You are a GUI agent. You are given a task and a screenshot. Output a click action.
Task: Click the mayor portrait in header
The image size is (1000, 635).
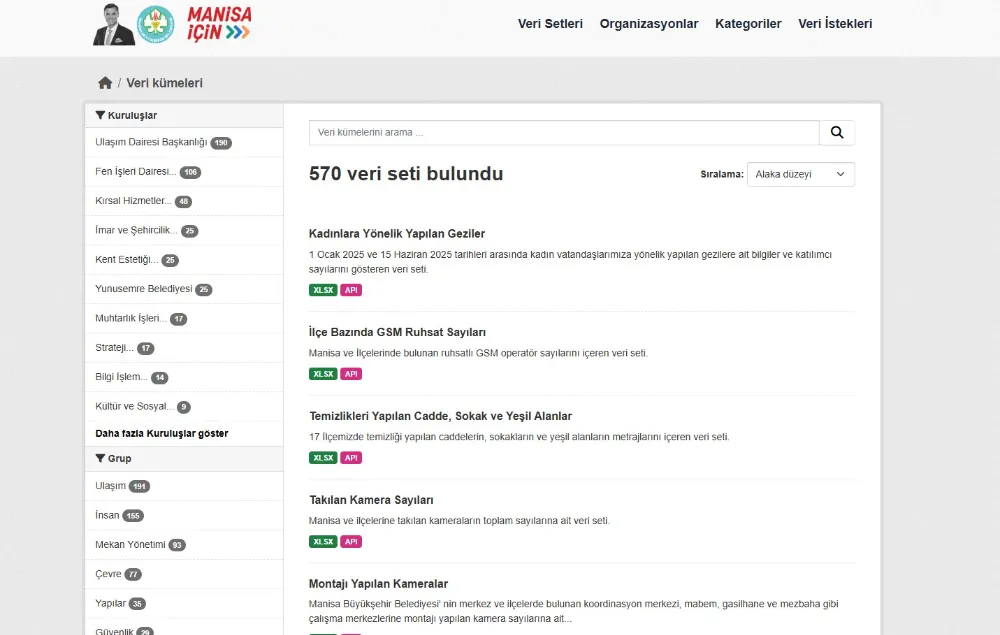(113, 25)
